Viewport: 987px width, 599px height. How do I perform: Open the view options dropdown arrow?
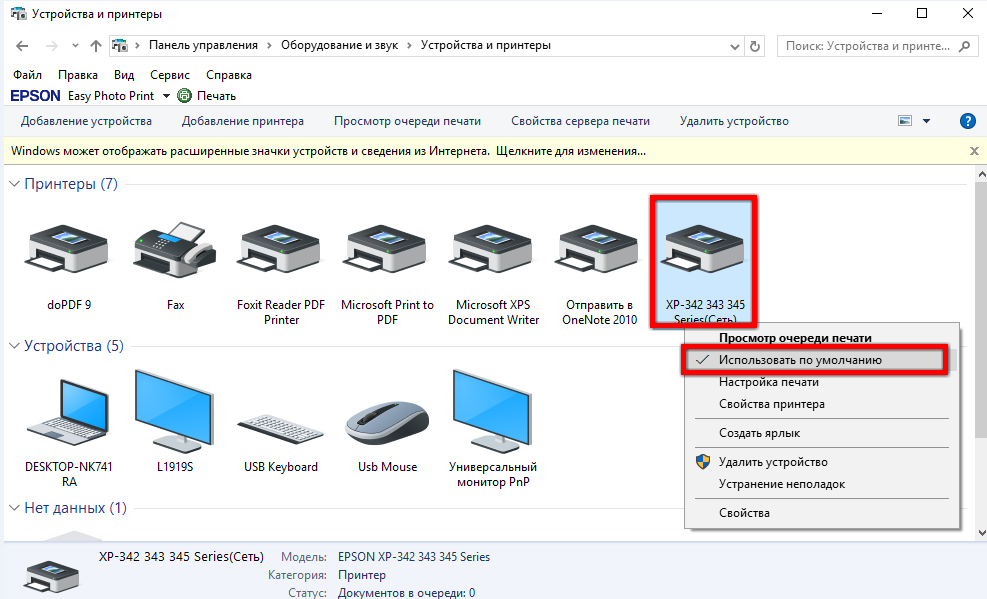tap(927, 121)
